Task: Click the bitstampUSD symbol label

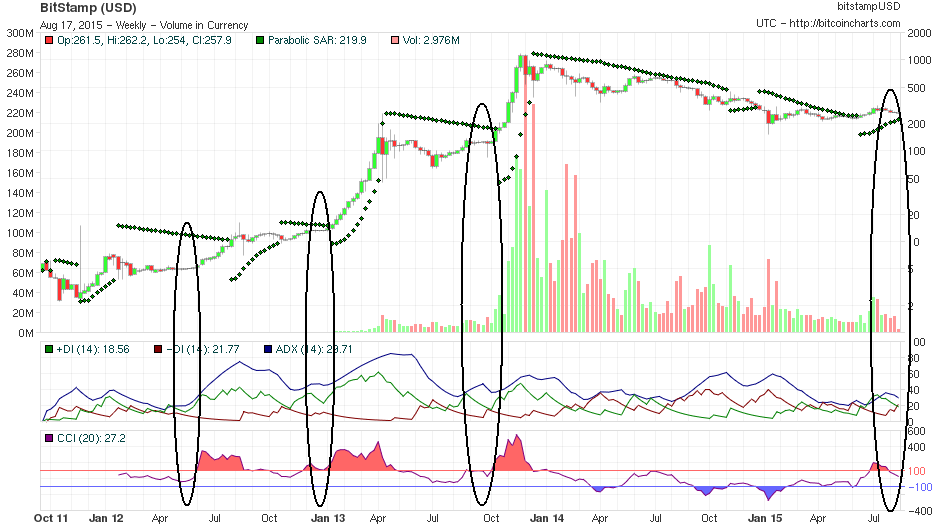Action: pos(869,7)
